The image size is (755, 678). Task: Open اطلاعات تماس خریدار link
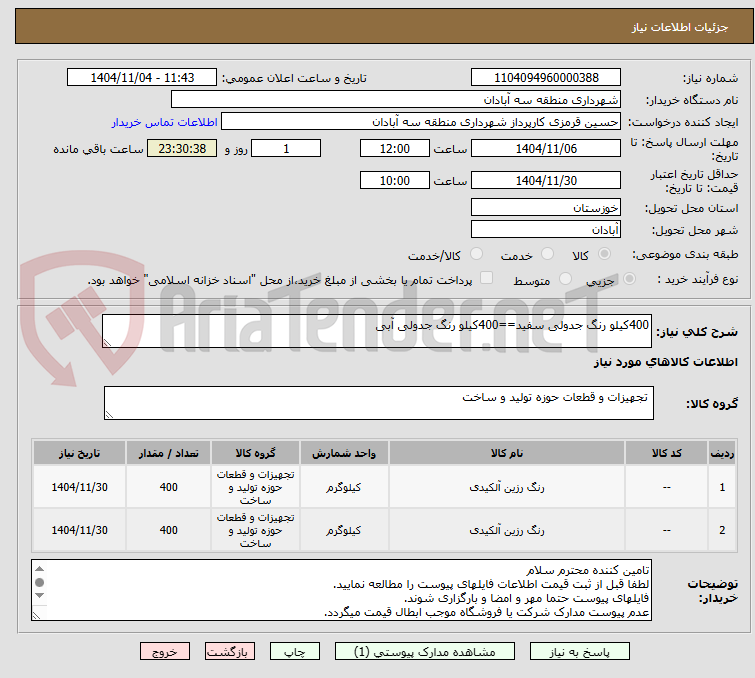pyautogui.click(x=165, y=122)
